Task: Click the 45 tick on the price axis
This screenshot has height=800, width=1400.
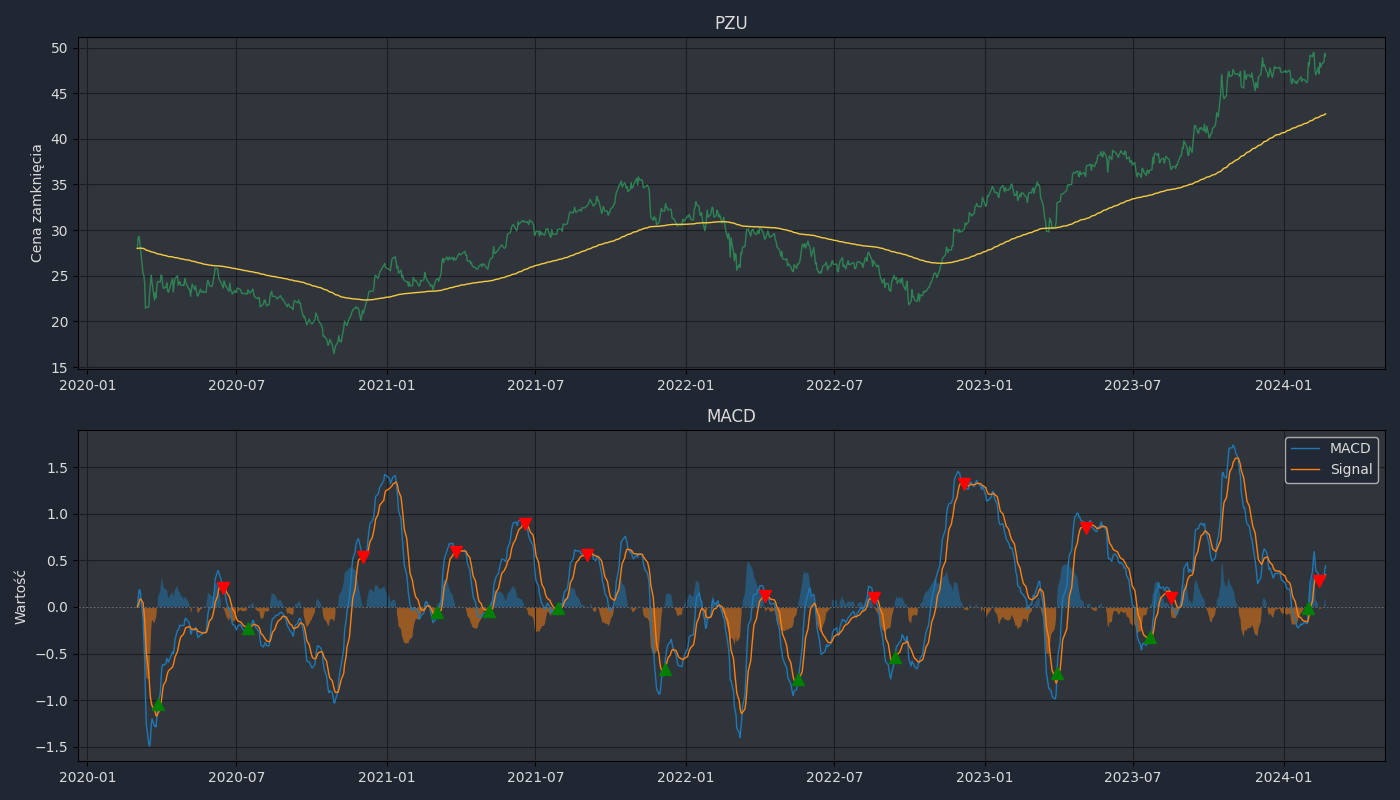Action: click(x=59, y=93)
